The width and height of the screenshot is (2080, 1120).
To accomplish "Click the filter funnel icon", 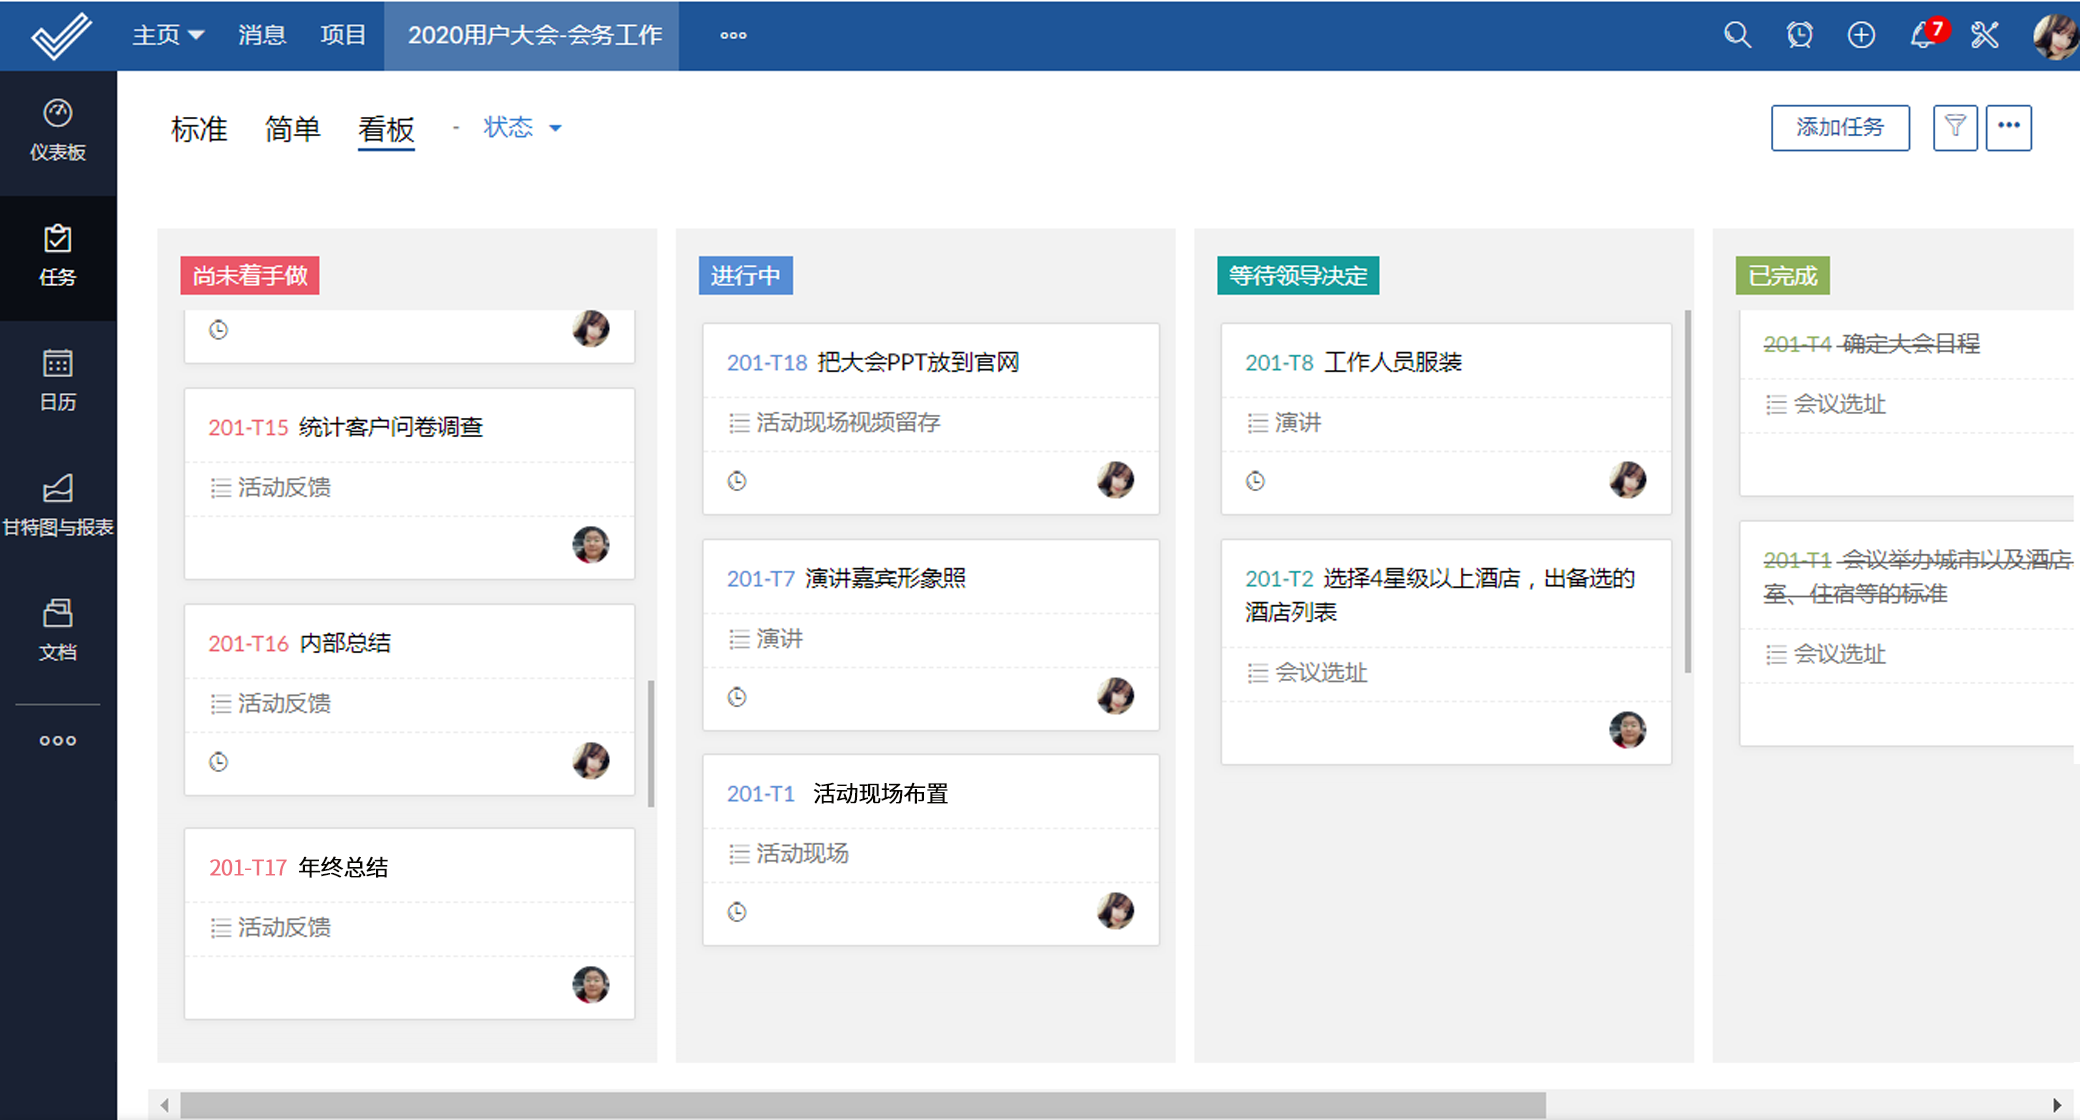I will point(1955,127).
